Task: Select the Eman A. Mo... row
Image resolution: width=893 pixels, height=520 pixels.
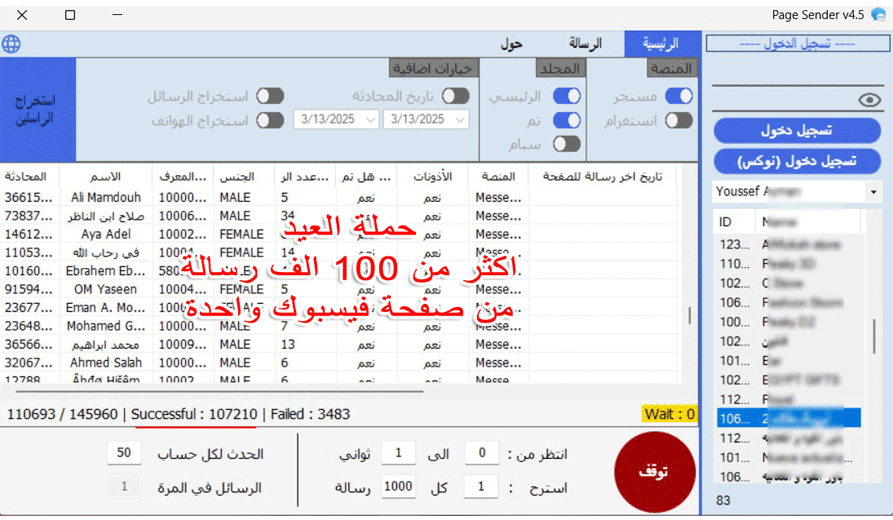Action: [x=339, y=308]
